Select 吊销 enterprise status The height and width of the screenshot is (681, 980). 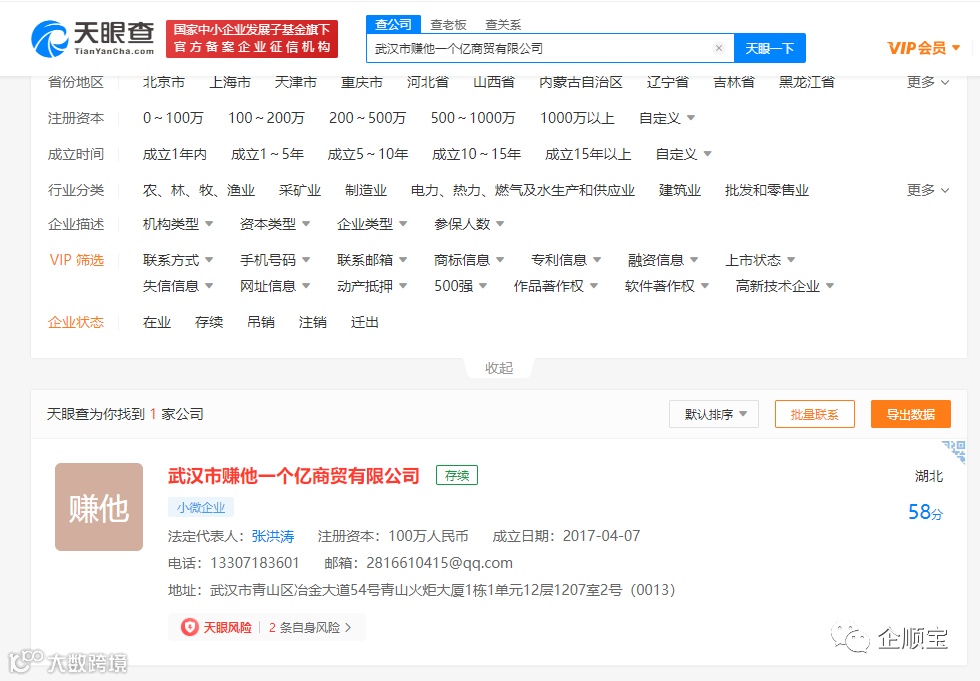261,322
